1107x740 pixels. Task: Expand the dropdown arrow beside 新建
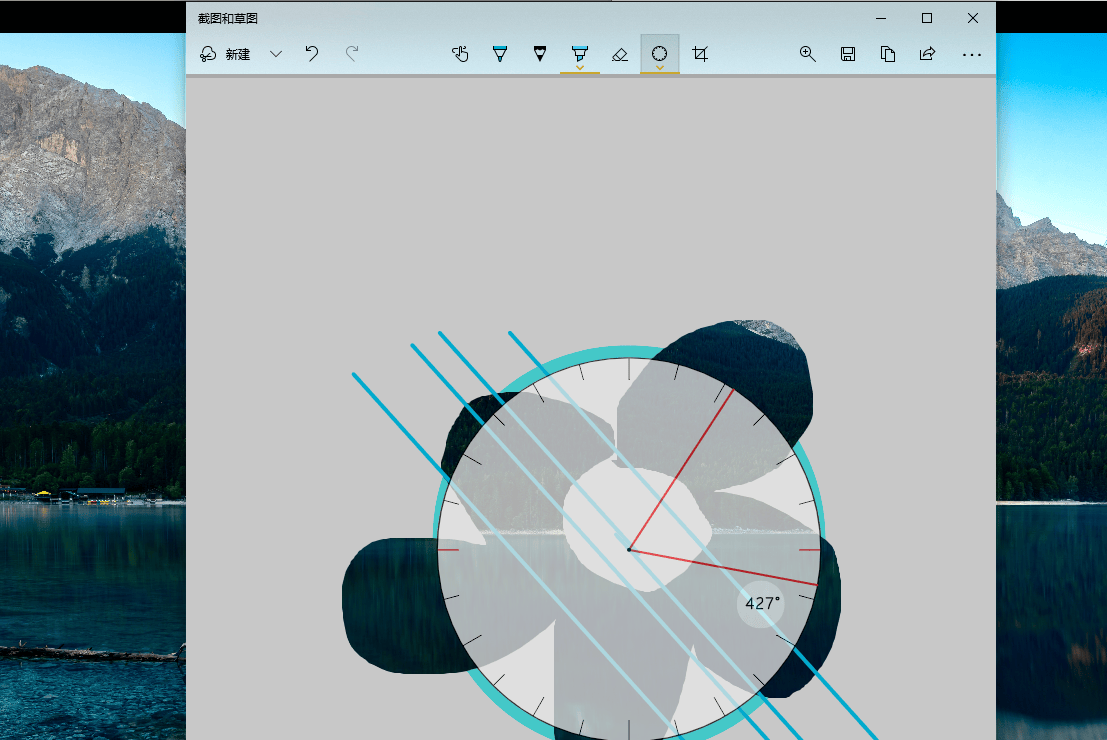[x=276, y=54]
